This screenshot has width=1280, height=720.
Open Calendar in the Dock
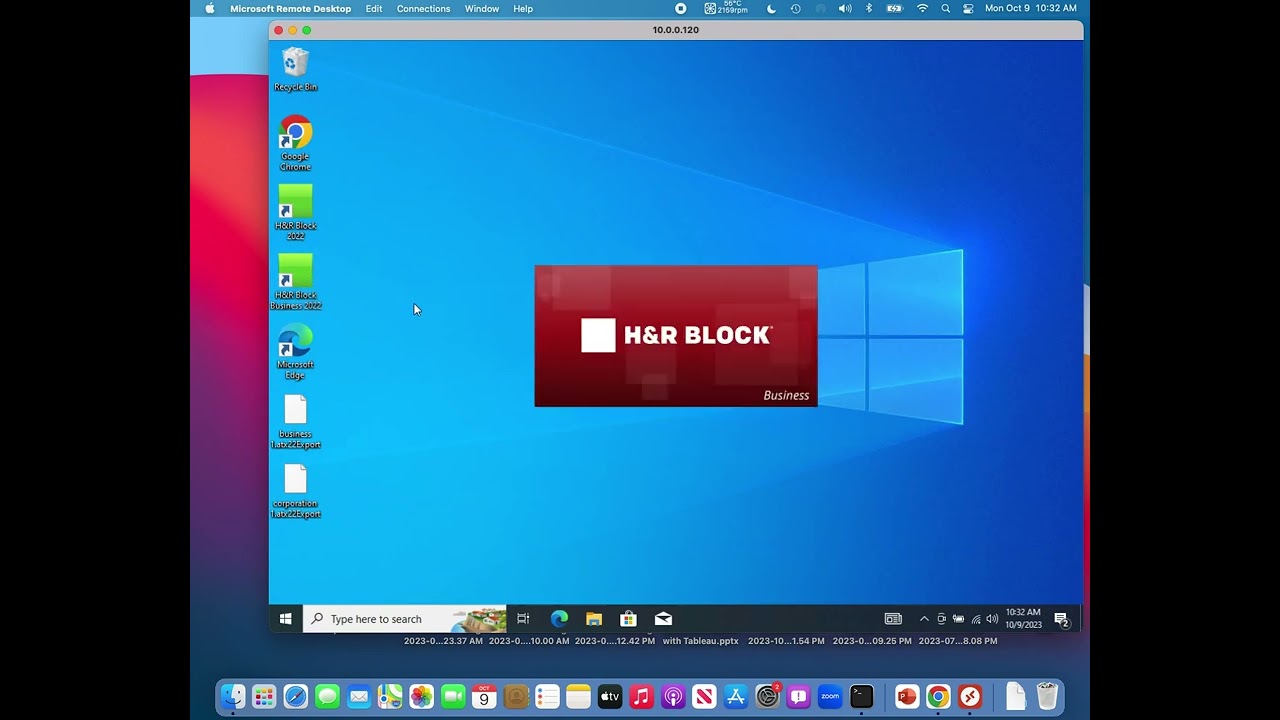point(484,696)
